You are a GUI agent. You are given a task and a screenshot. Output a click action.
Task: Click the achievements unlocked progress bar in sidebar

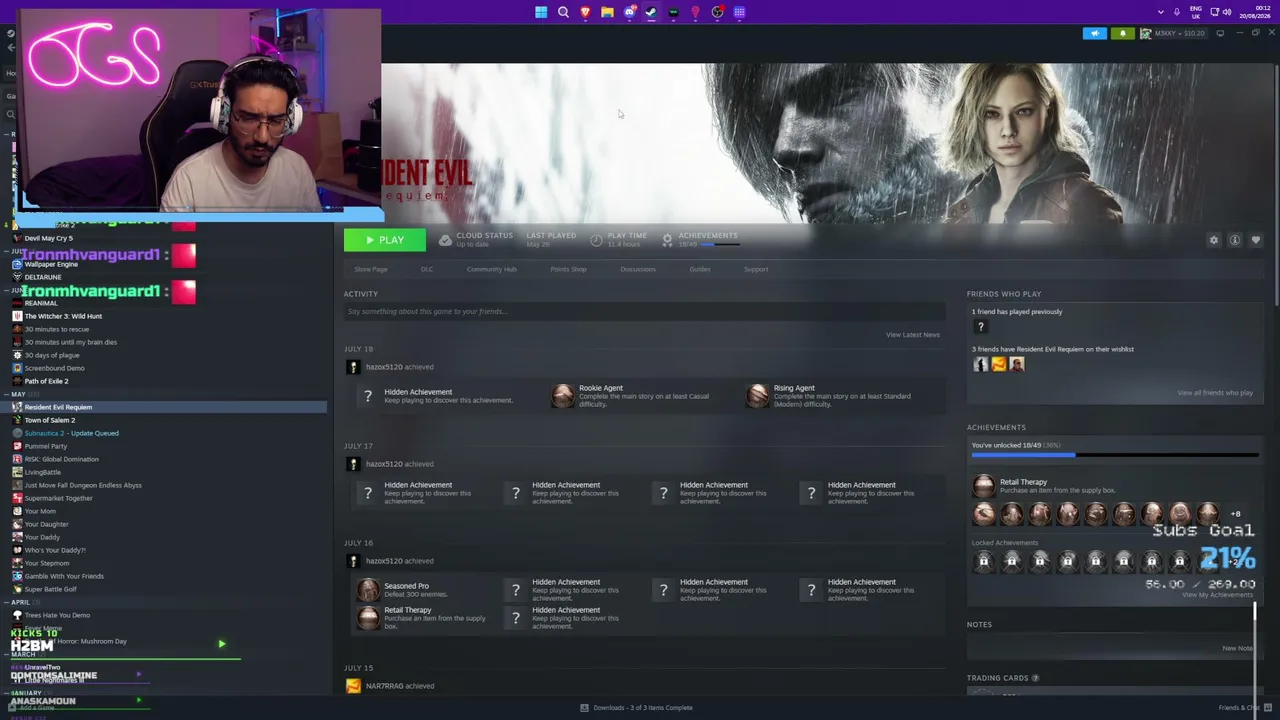coord(1115,455)
